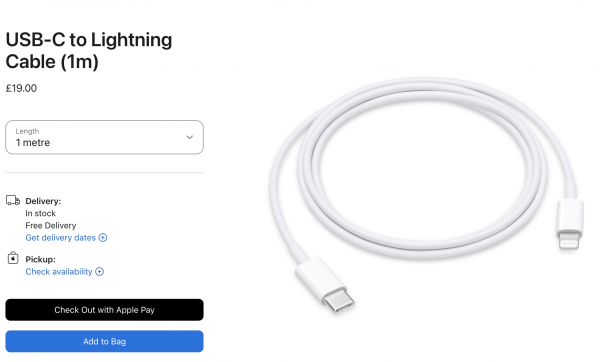Select the 1 metre length option box

click(104, 137)
